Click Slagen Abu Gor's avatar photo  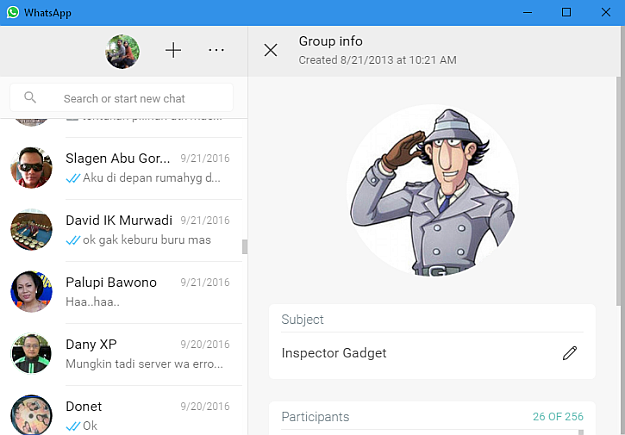click(31, 167)
